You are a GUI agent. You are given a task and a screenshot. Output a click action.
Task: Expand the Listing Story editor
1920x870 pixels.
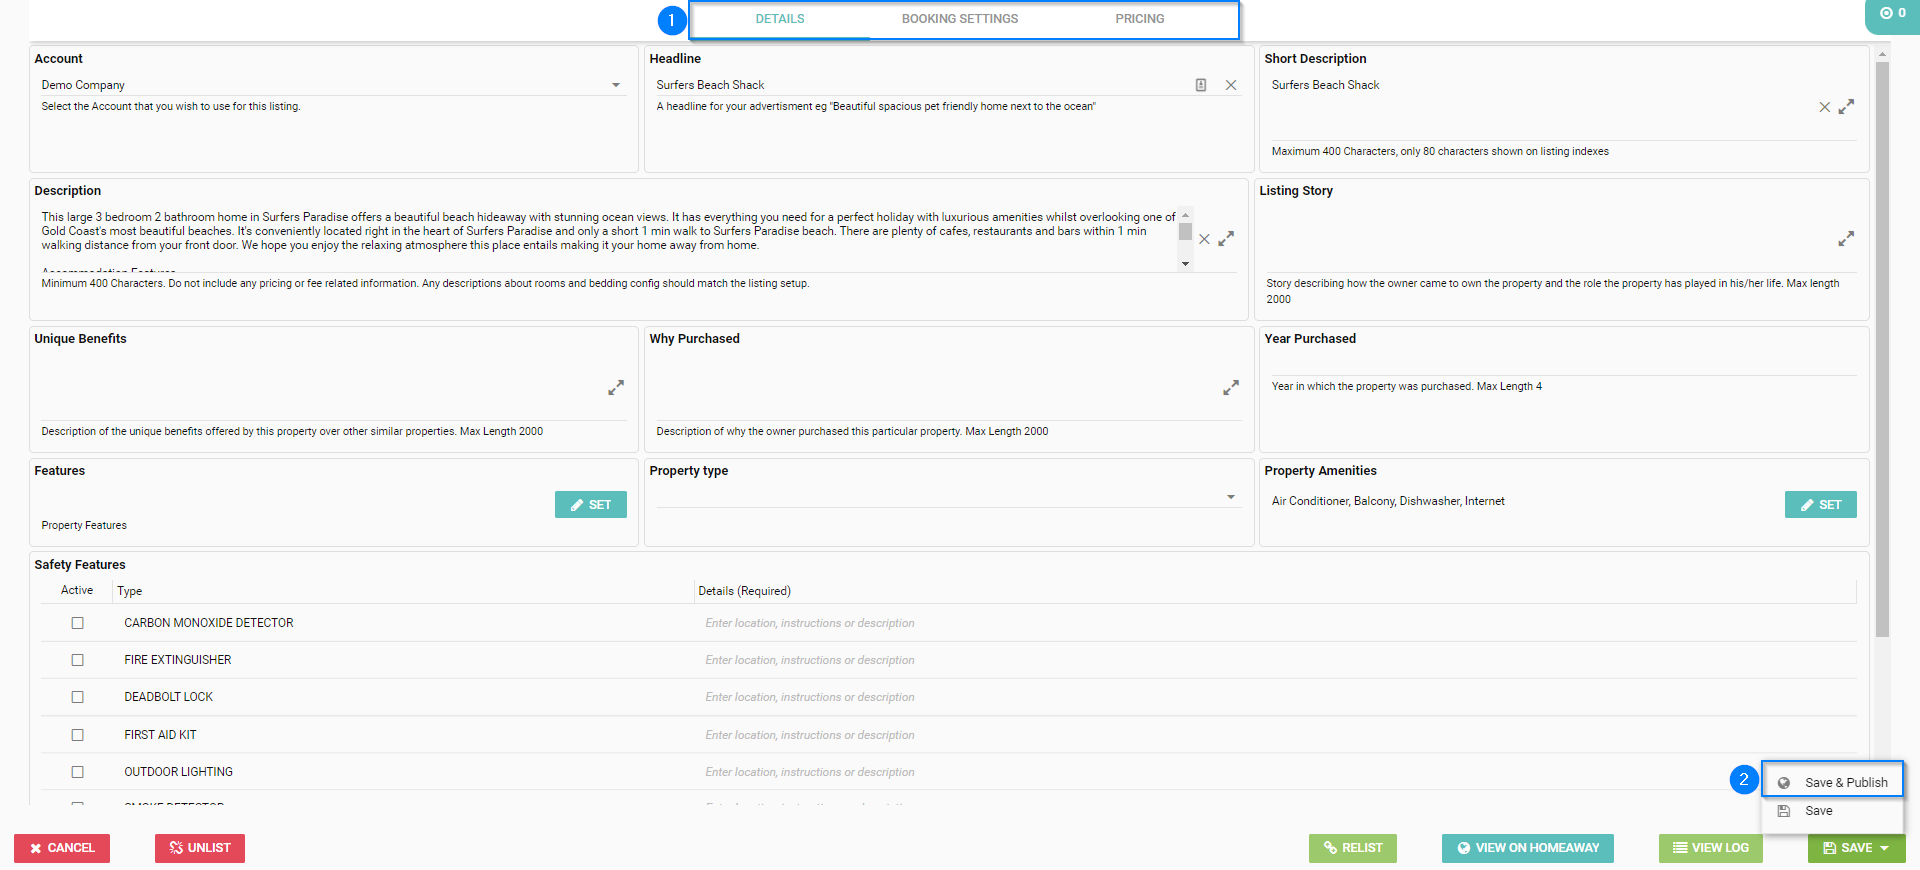(1846, 238)
